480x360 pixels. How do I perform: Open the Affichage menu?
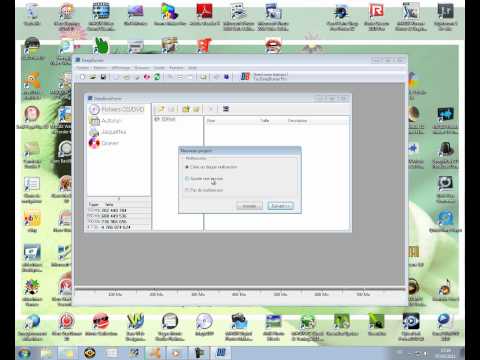coord(121,68)
